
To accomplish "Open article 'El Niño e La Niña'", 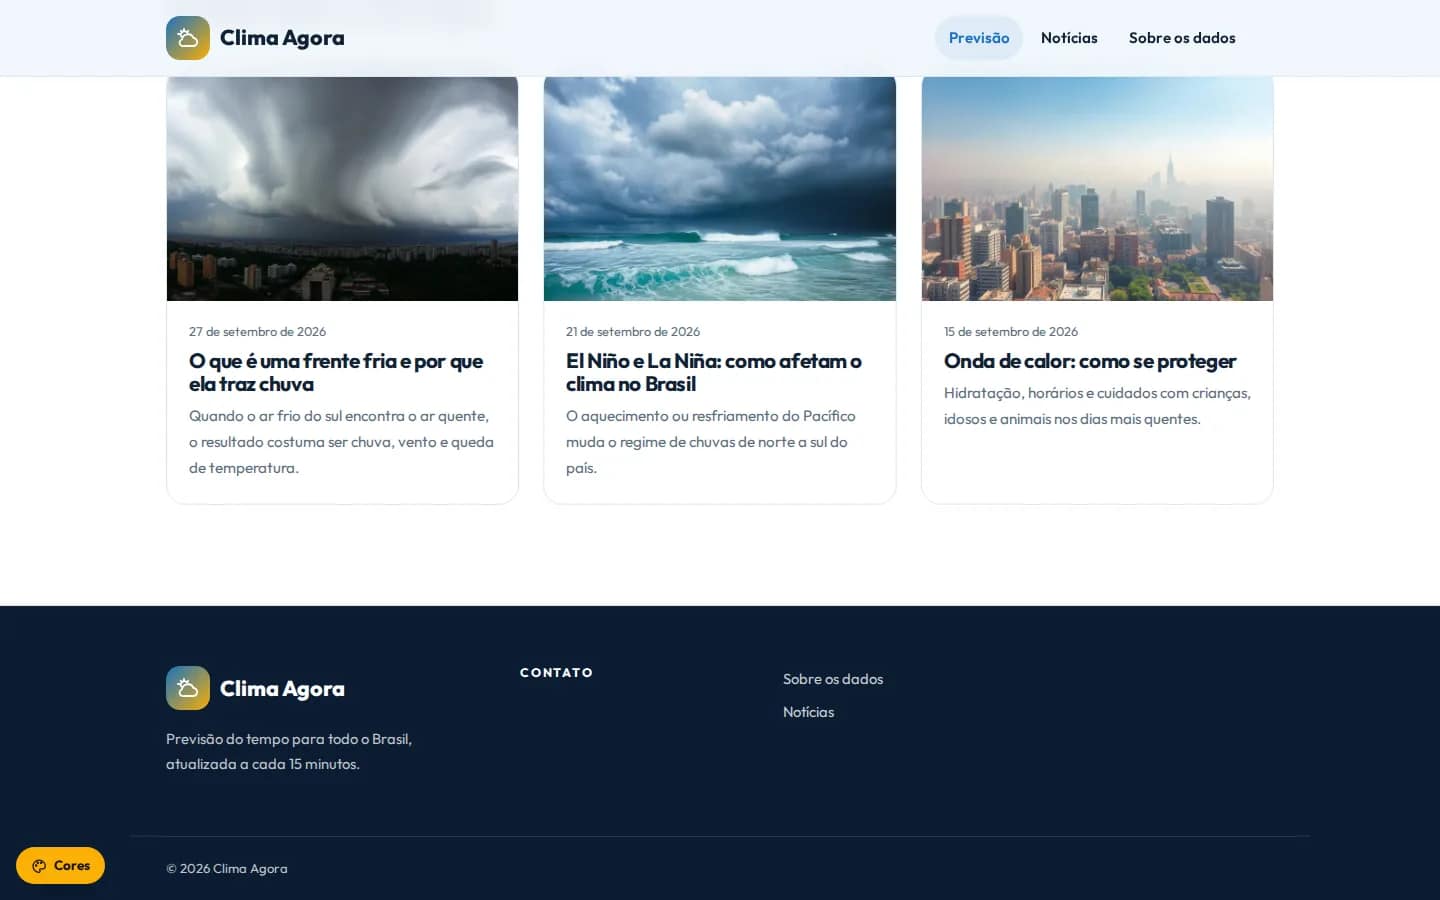I will (x=714, y=372).
